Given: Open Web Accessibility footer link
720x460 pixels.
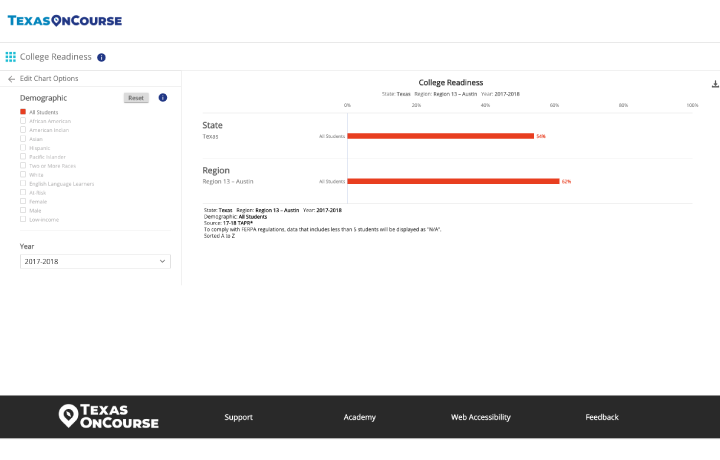Looking at the screenshot, I should point(480,417).
